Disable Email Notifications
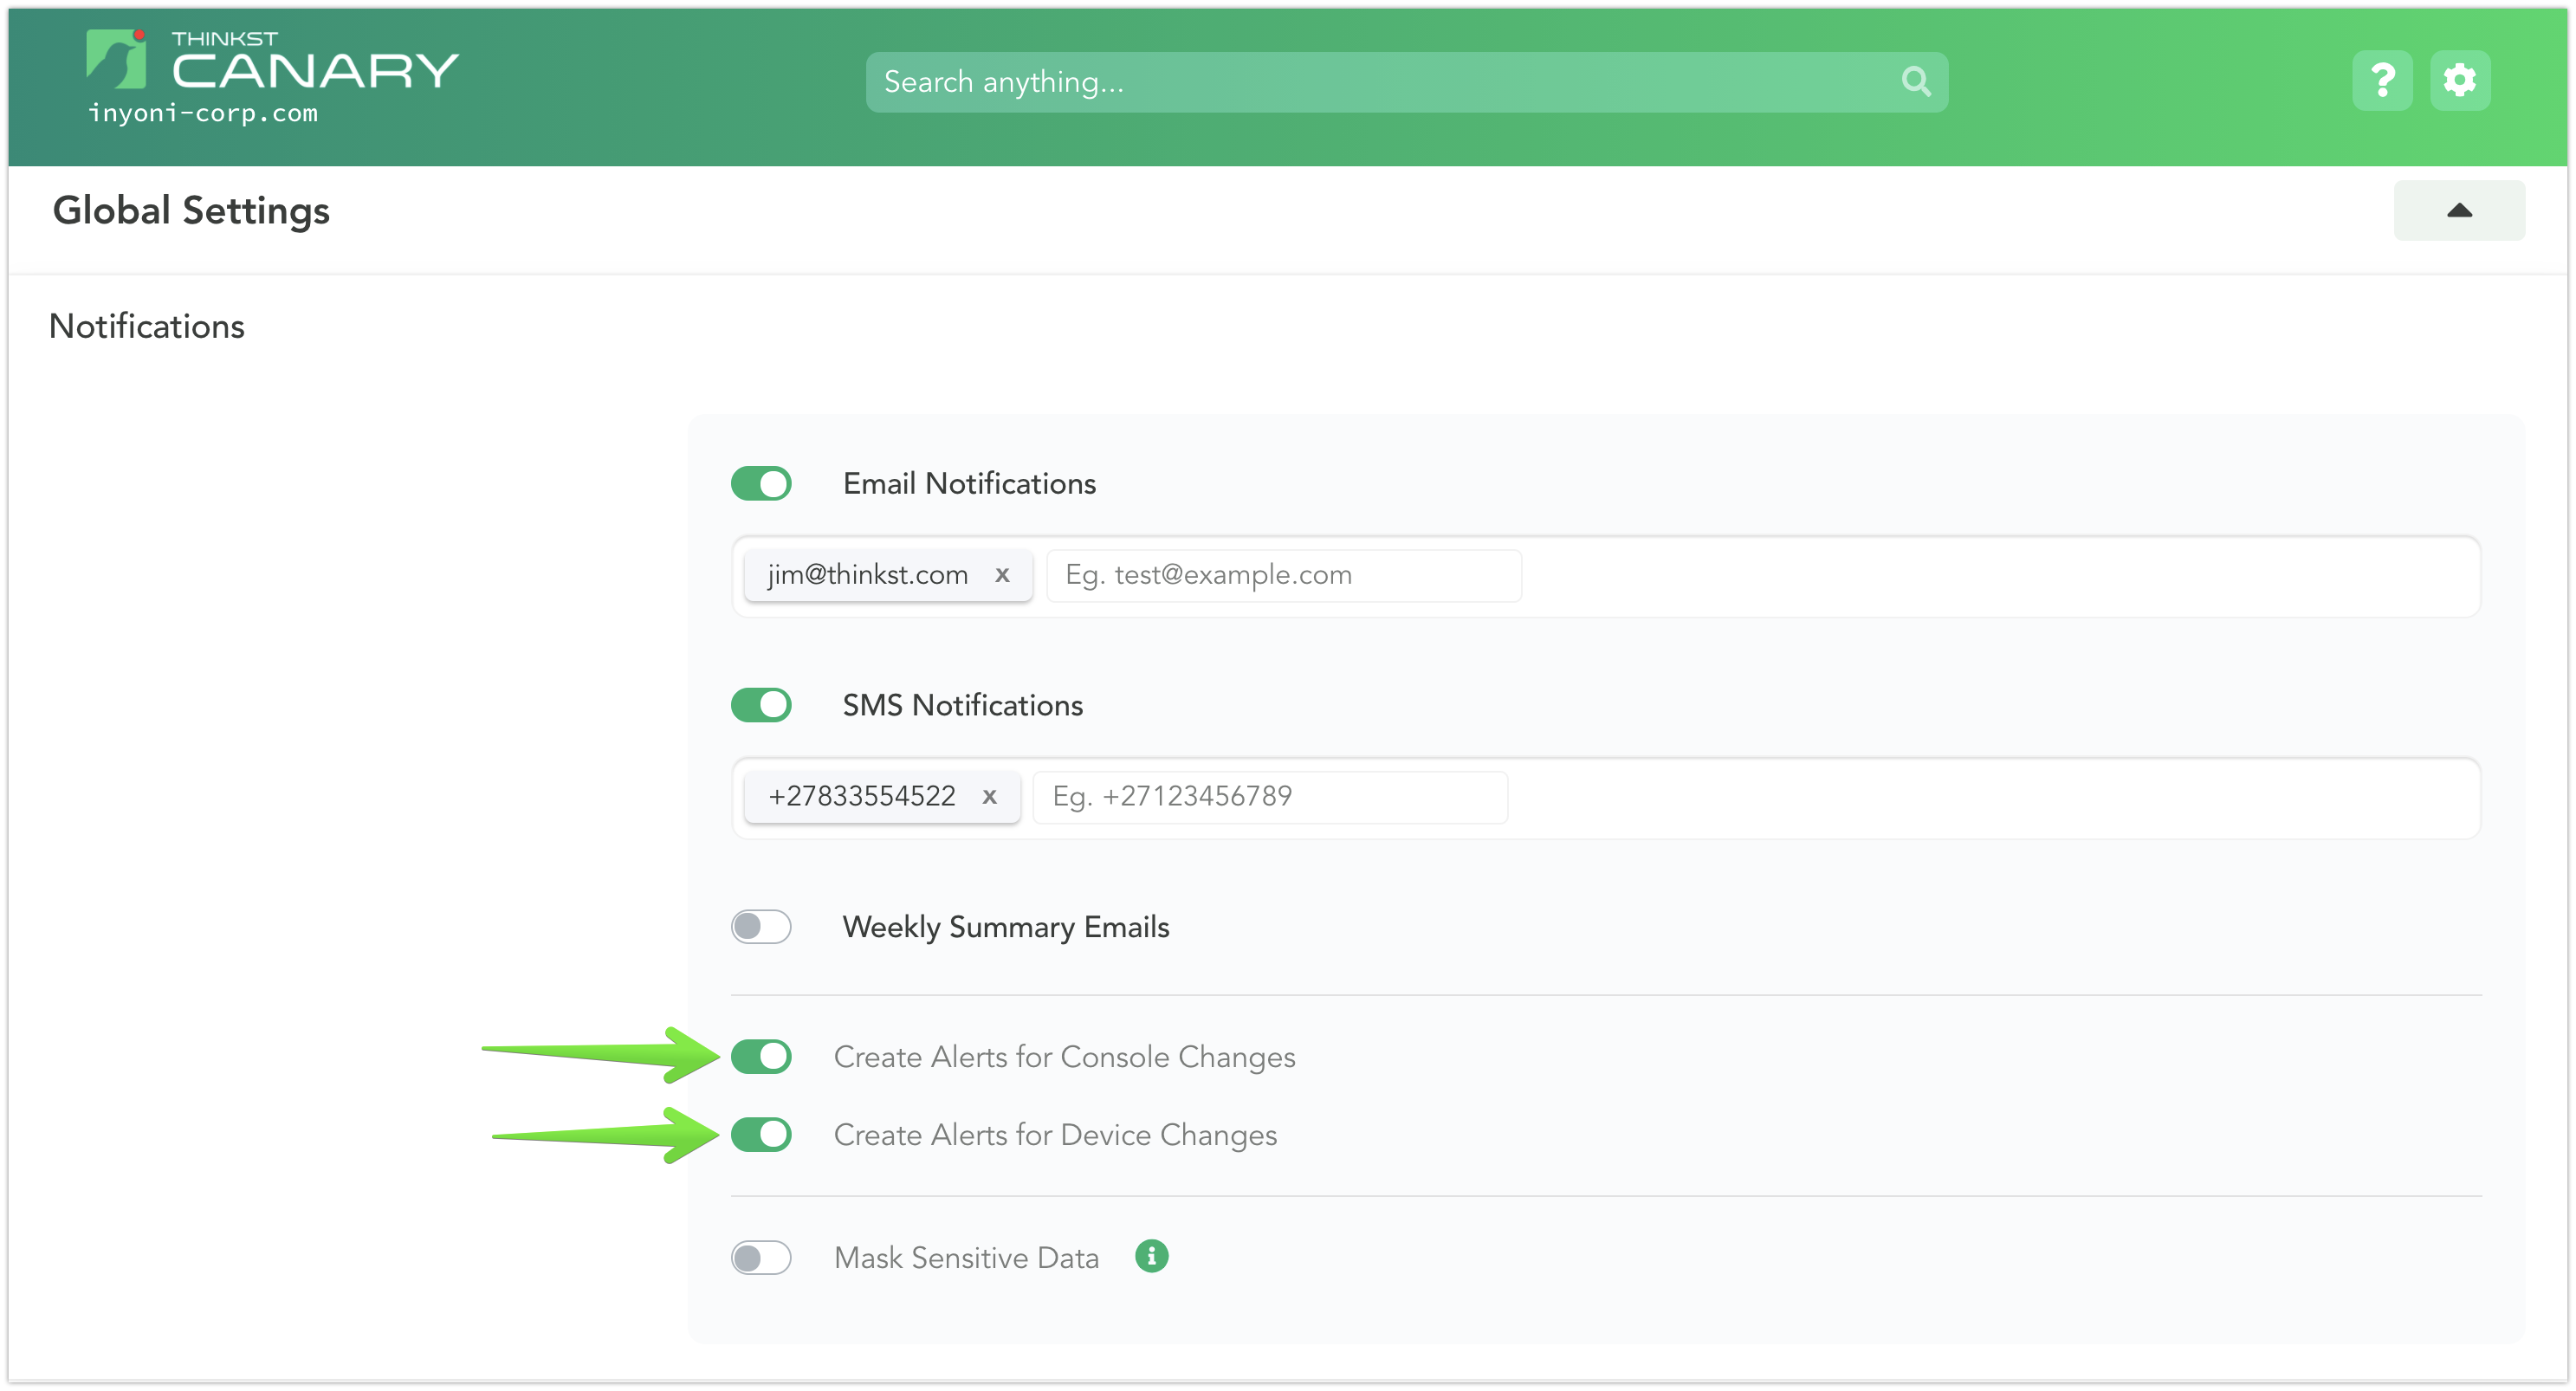The image size is (2576, 1391). coord(761,483)
